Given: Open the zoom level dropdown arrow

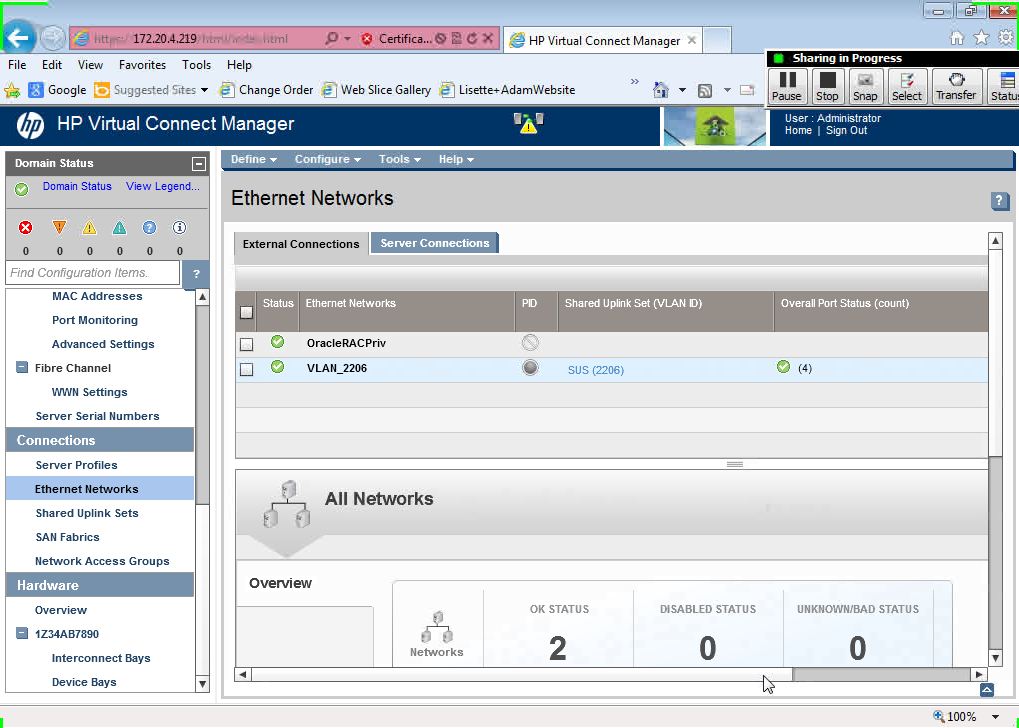Looking at the screenshot, I should (995, 717).
